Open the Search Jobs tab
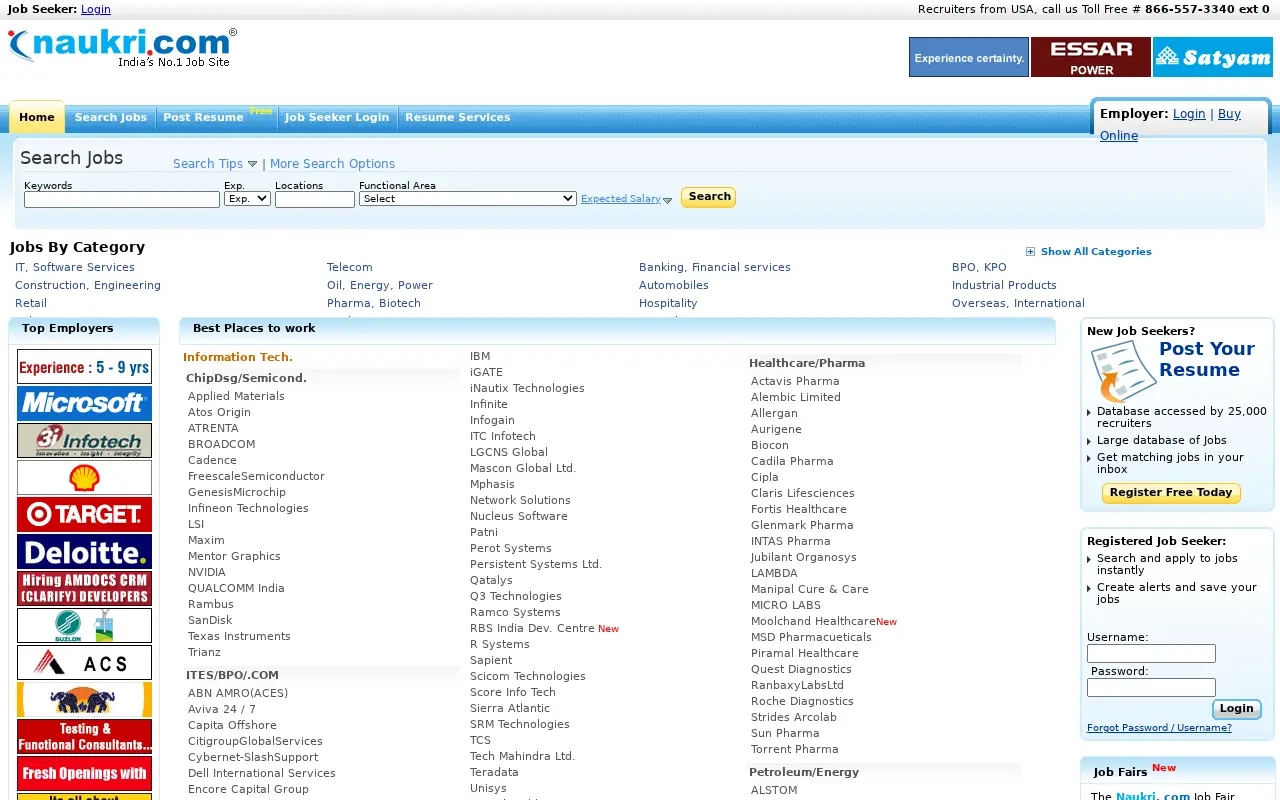Viewport: 1280px width, 800px height. coord(111,117)
